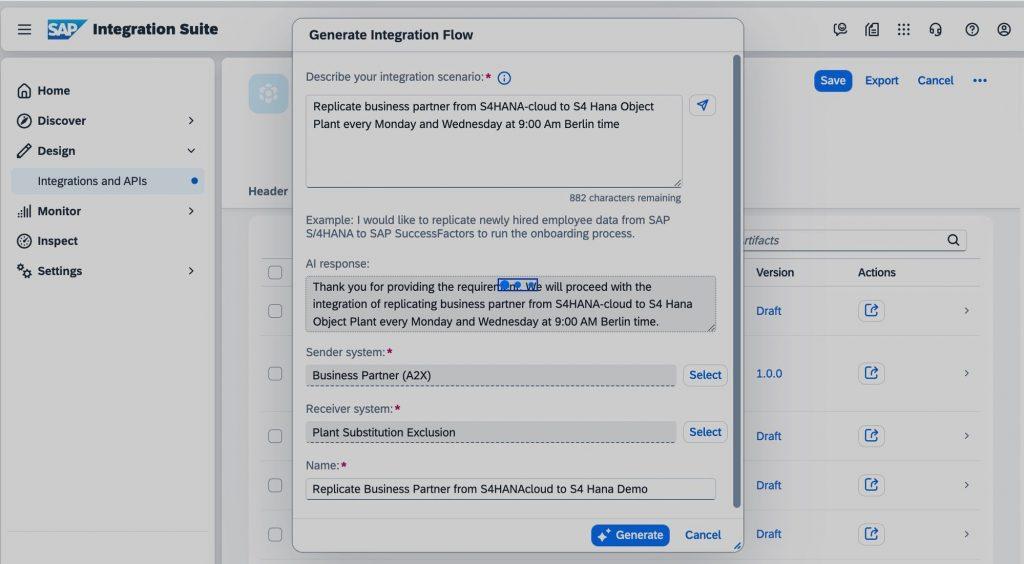The image size is (1024, 564).
Task: Click the package icon tile beside the dialog
Action: (x=268, y=94)
